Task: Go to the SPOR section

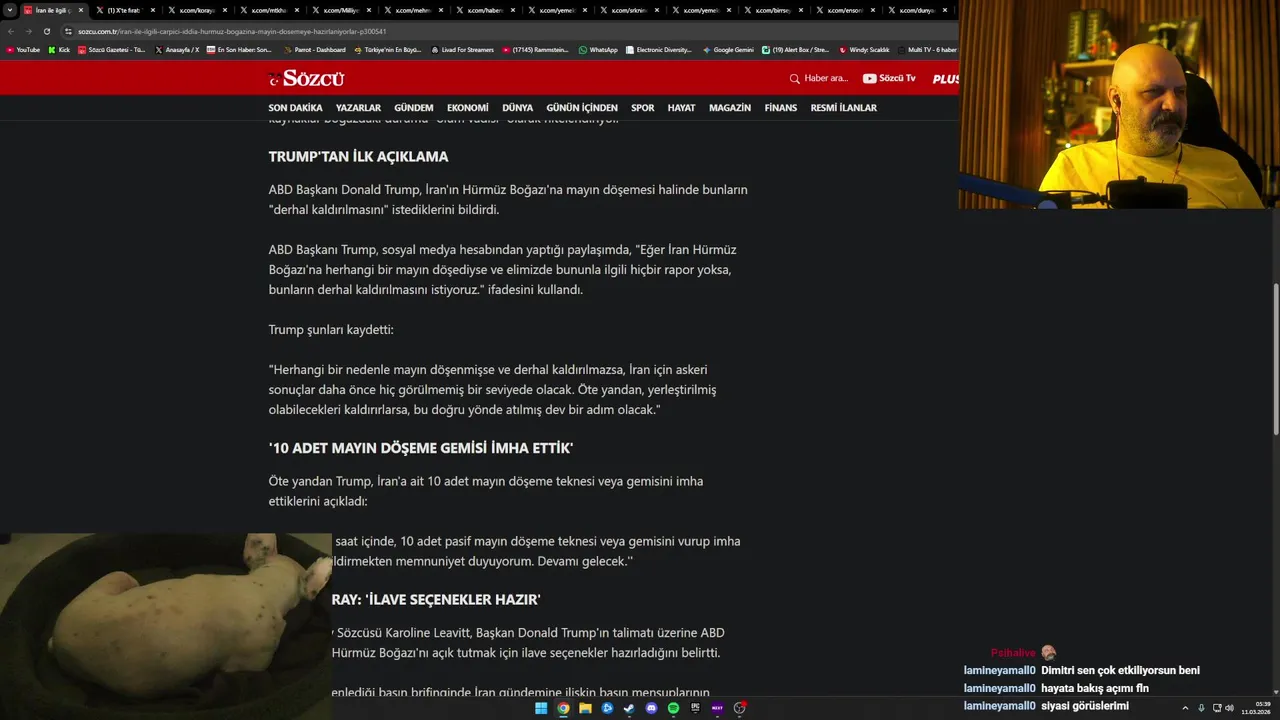Action: (x=643, y=108)
